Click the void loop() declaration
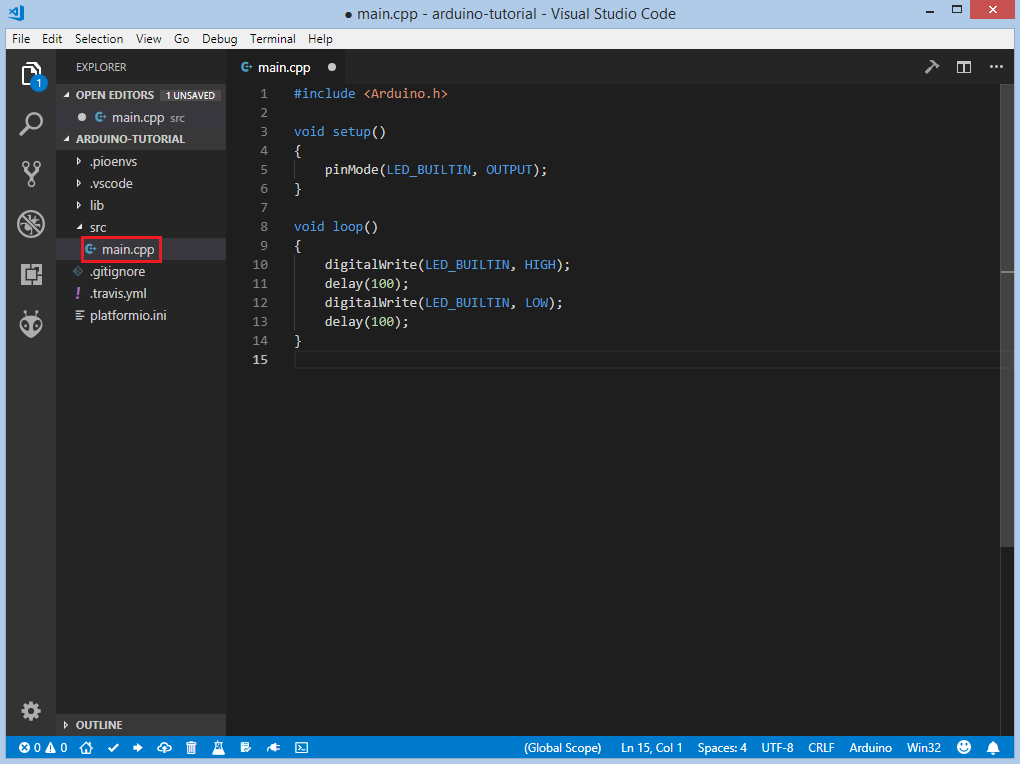 tap(336, 226)
